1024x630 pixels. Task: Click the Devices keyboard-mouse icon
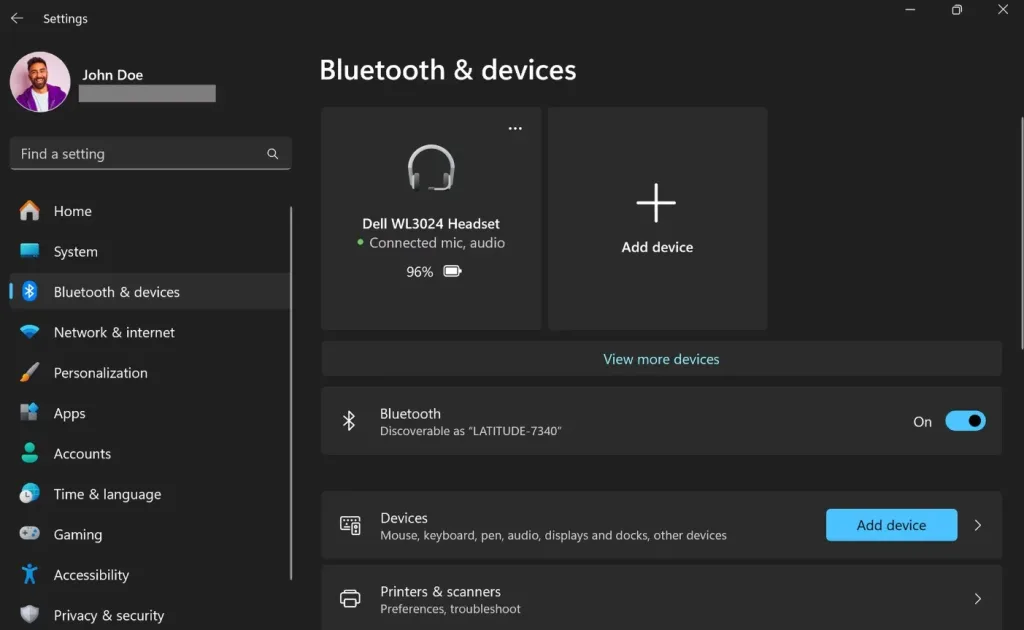[x=350, y=525]
